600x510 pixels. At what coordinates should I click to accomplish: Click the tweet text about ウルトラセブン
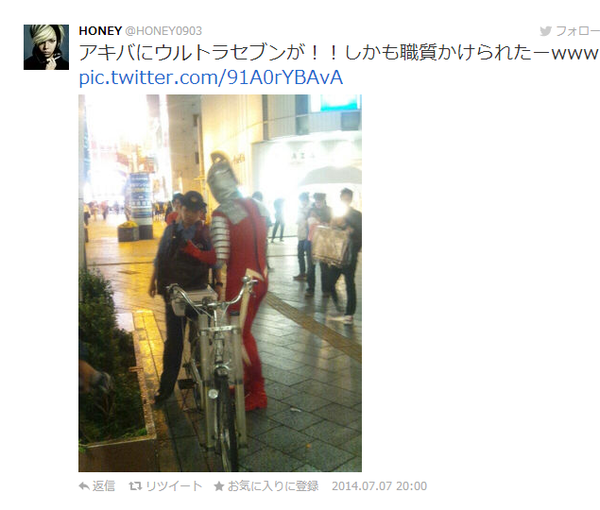point(339,53)
